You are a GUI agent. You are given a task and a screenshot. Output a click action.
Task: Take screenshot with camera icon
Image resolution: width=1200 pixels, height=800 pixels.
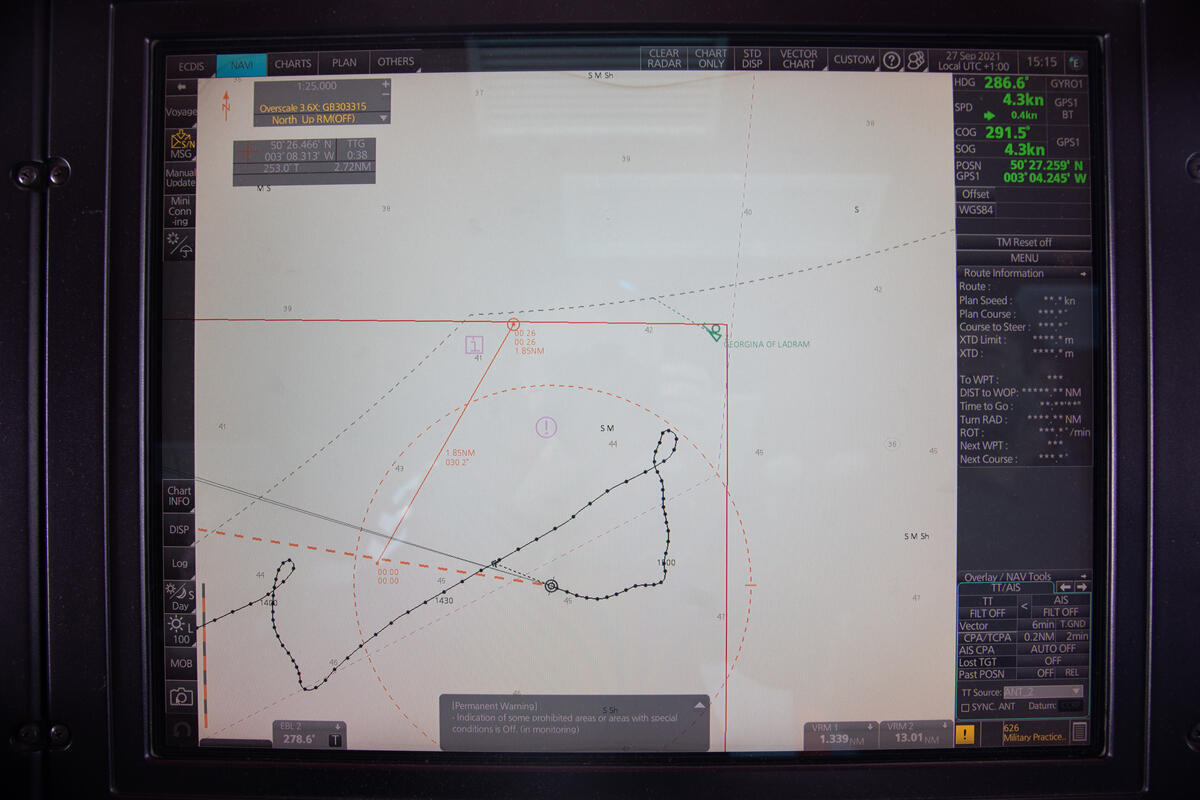181,697
